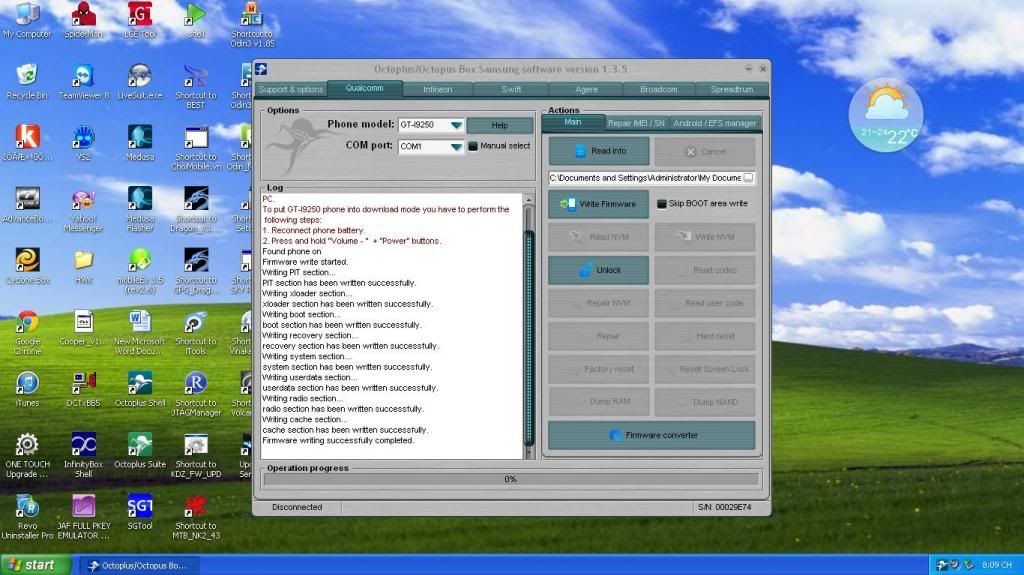Open New Microsoft Word Document icon
Image resolution: width=1024 pixels, height=575 pixels.
pos(140,333)
